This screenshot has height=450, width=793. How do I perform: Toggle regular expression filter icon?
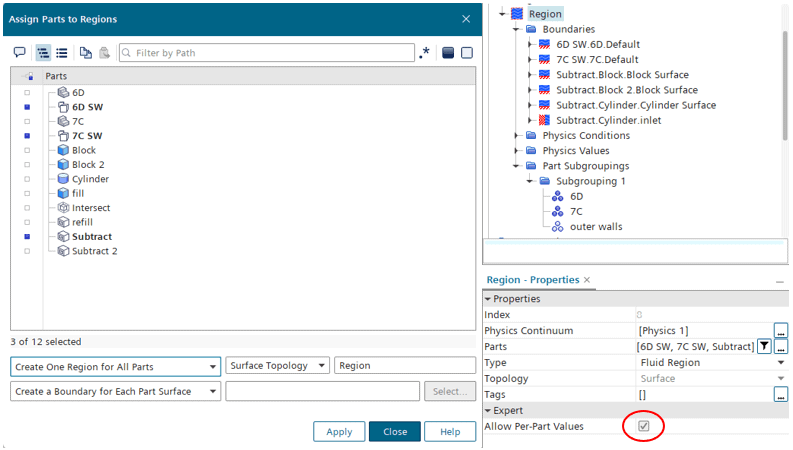tap(424, 52)
